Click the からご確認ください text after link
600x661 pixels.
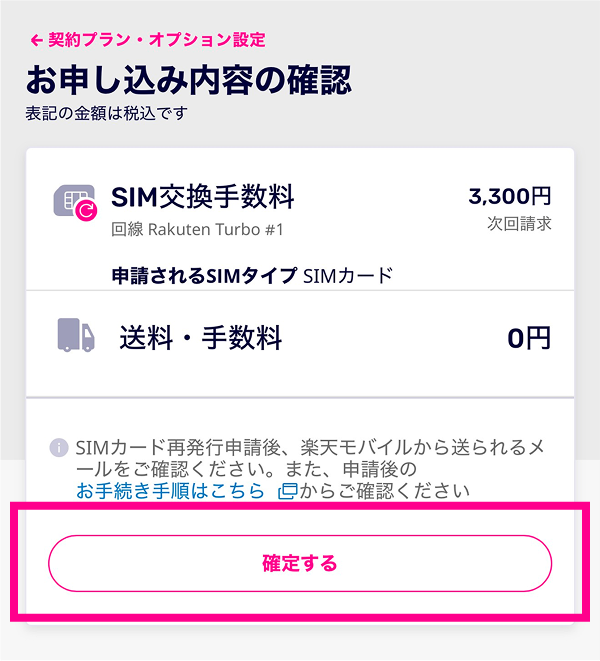(385, 491)
